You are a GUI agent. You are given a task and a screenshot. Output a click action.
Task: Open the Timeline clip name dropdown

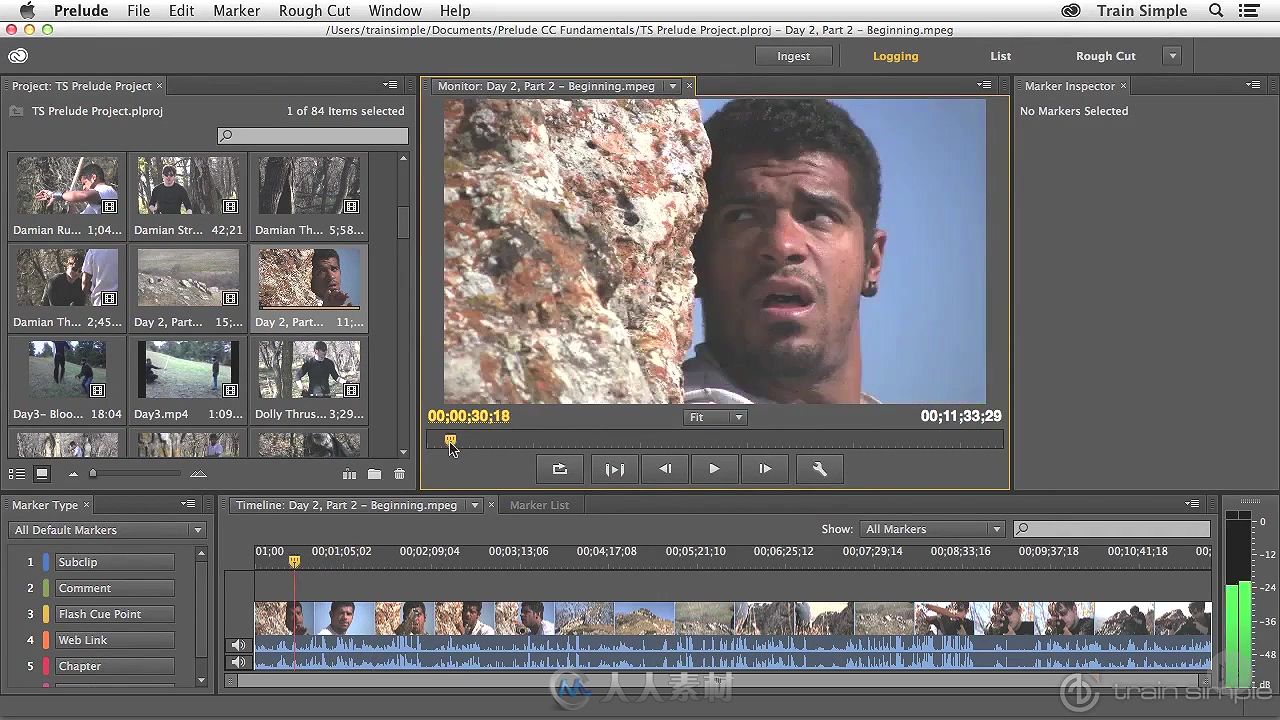click(x=475, y=505)
